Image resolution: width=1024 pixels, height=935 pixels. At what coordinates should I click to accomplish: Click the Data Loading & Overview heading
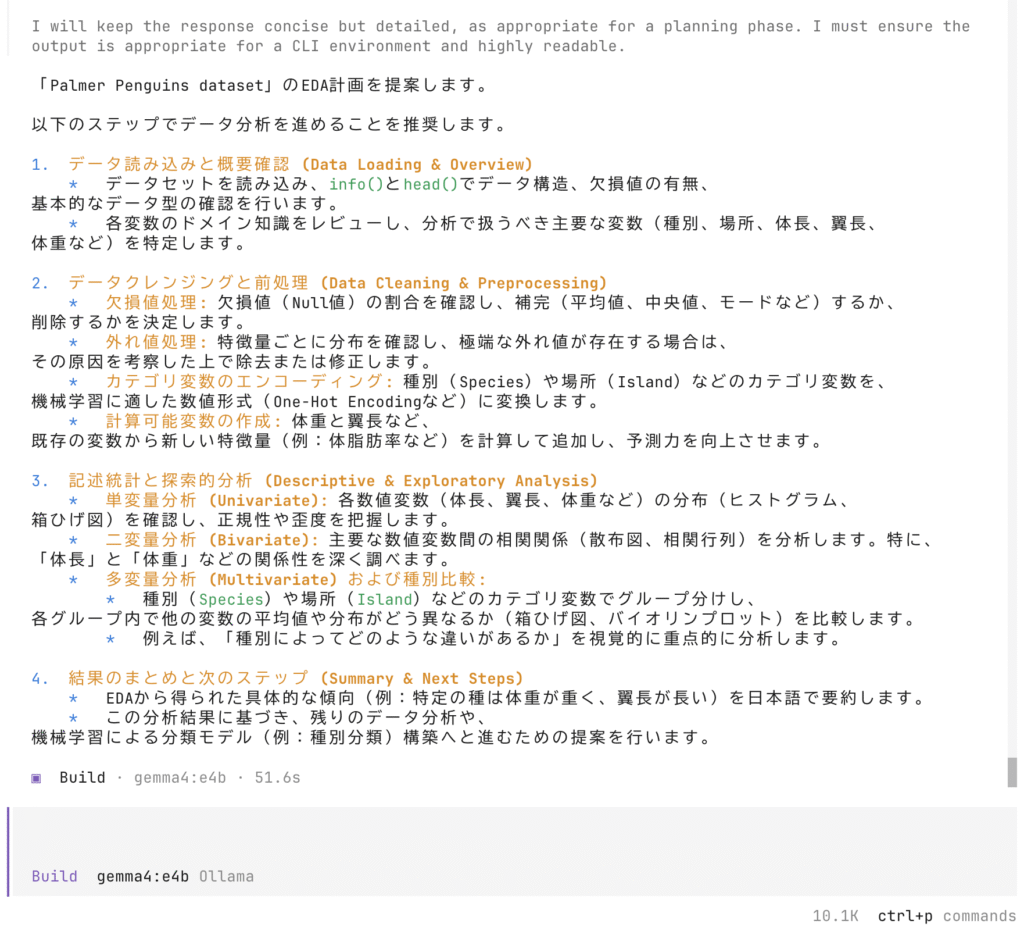click(x=300, y=164)
